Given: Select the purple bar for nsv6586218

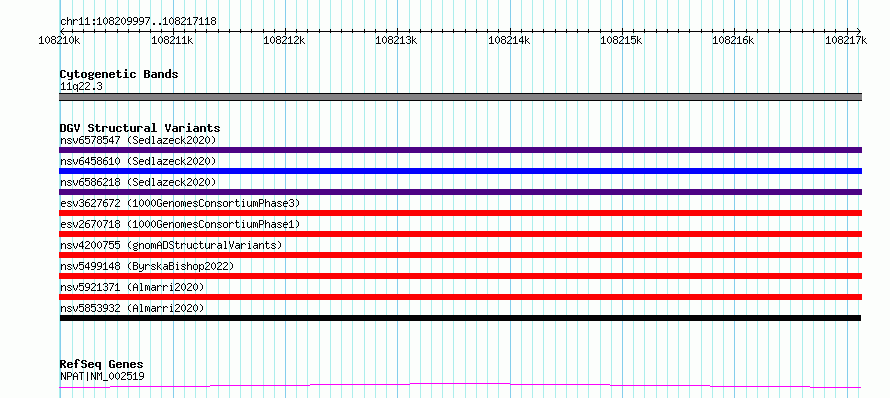Looking at the screenshot, I should (460, 192).
